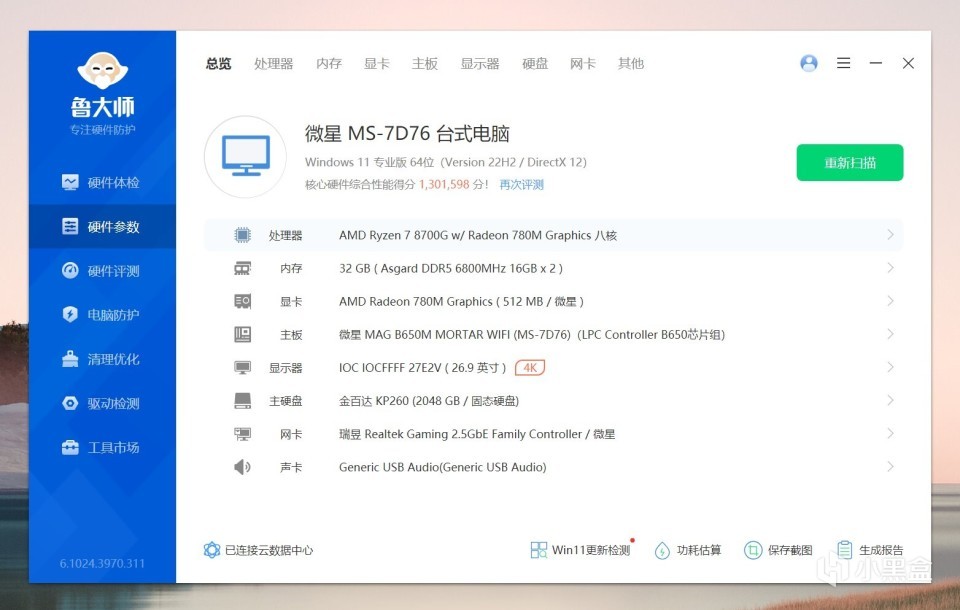Click 生成报告 generate report
Screen dimensions: 960x610
pos(870,550)
